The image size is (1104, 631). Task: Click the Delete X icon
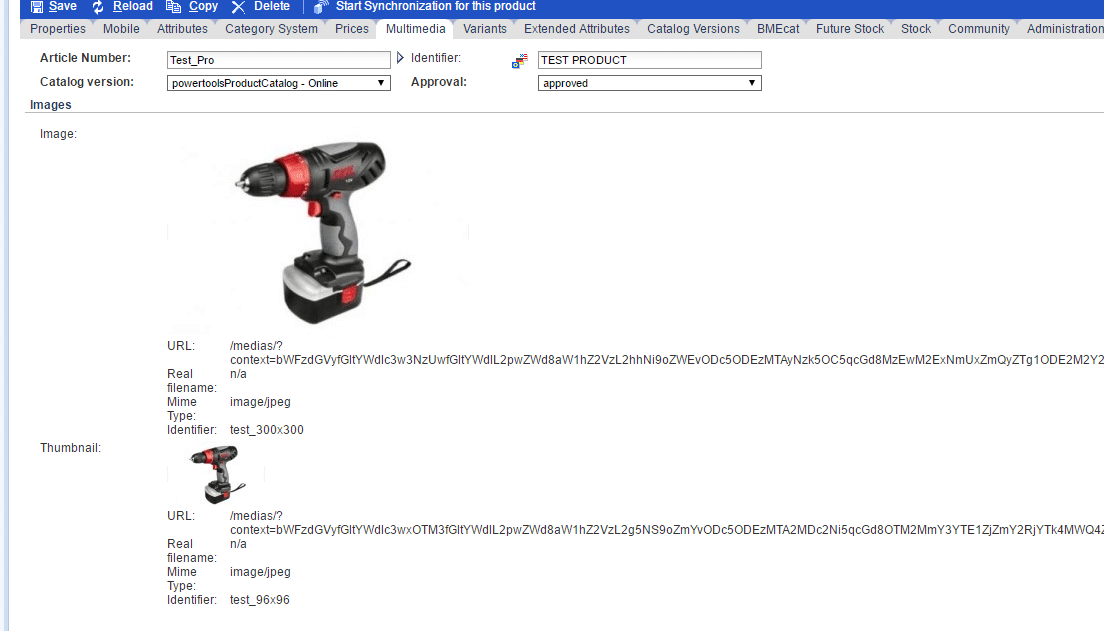click(238, 6)
